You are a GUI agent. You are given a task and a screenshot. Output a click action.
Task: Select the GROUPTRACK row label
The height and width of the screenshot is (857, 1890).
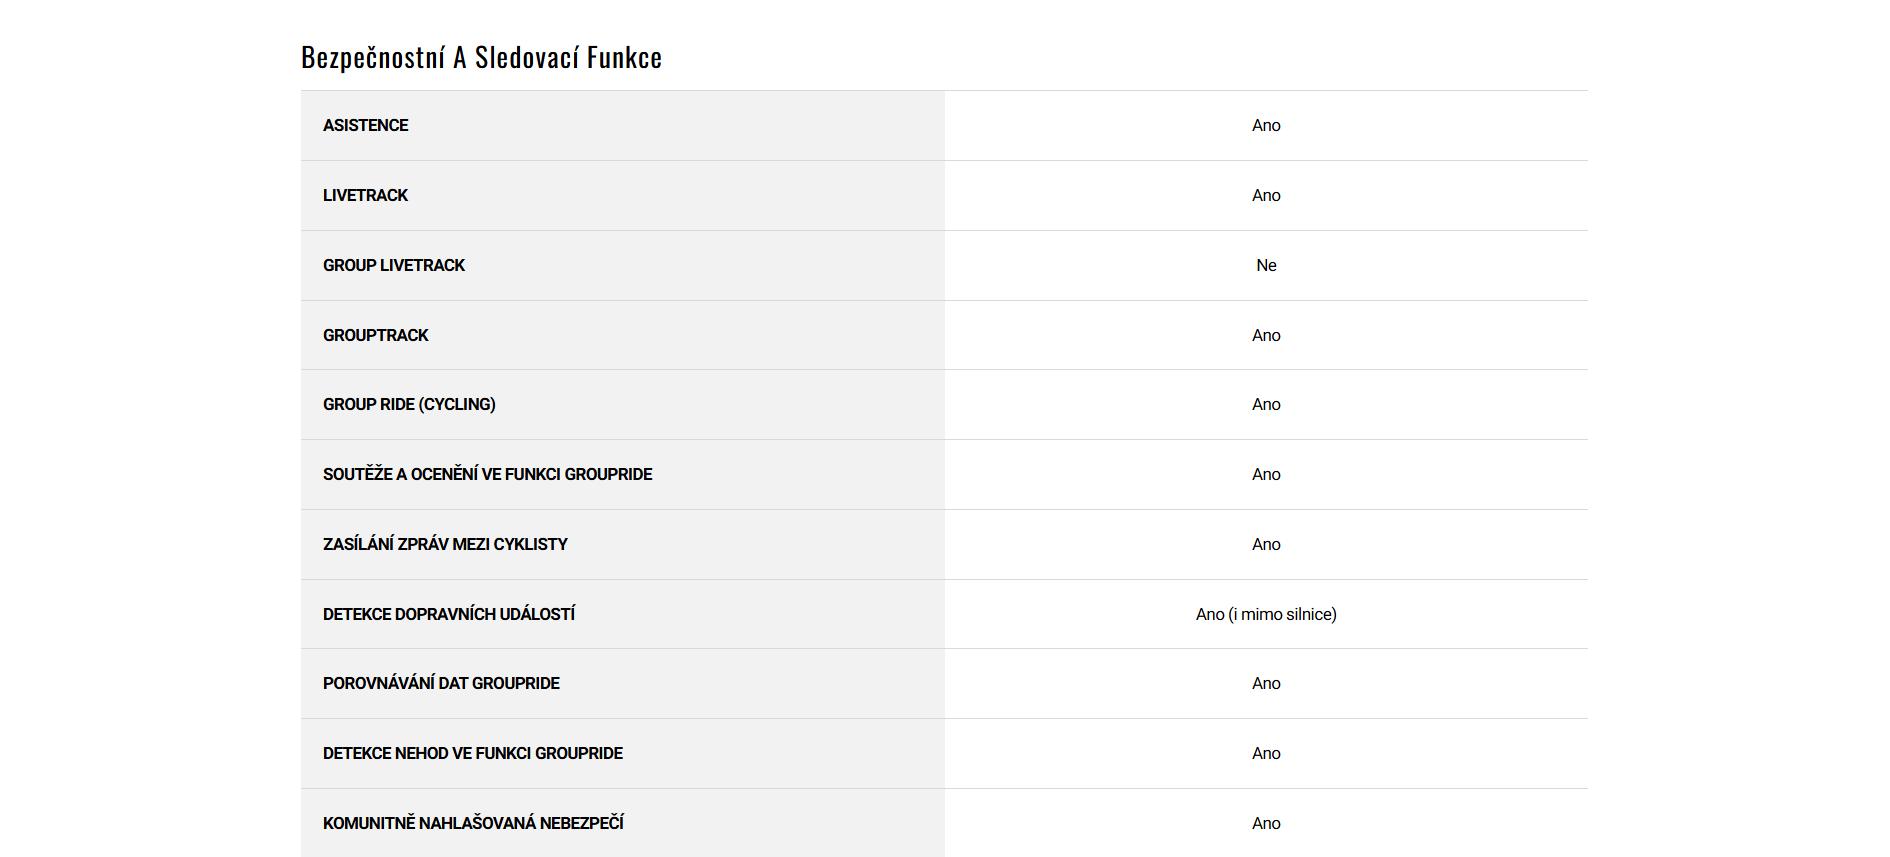click(375, 335)
